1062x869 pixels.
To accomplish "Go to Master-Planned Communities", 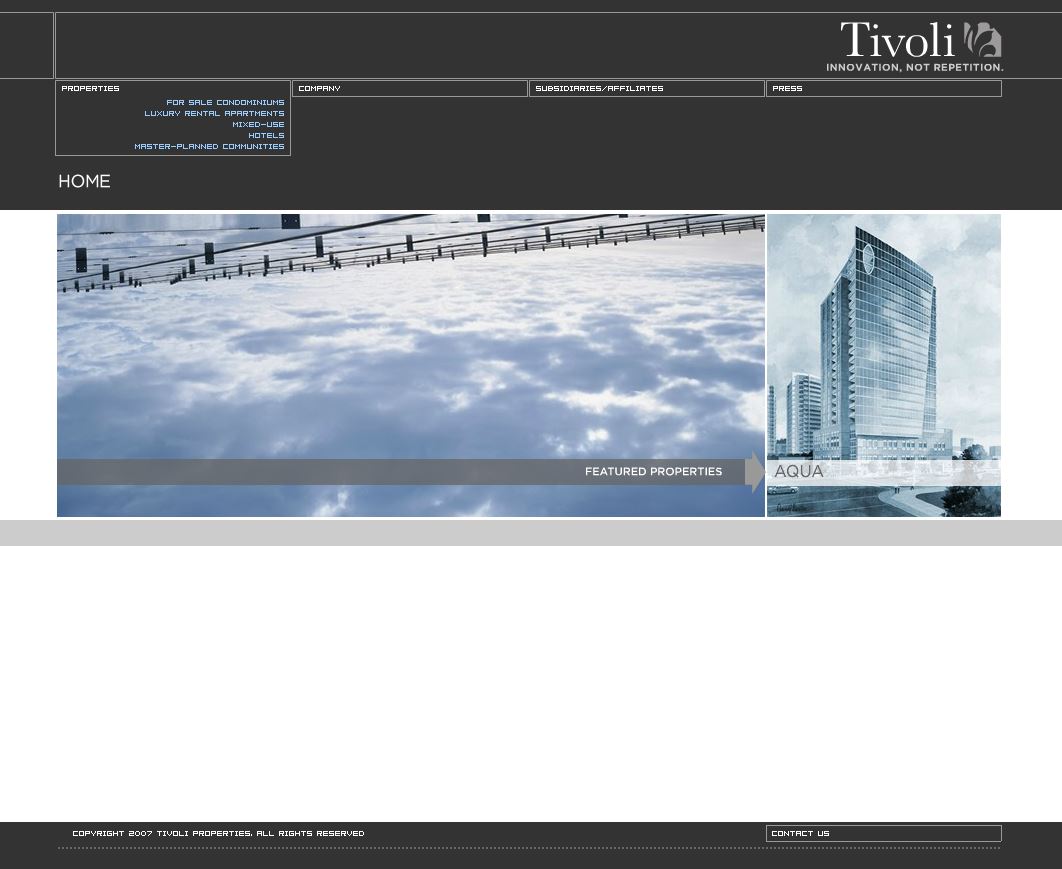I will coord(209,146).
